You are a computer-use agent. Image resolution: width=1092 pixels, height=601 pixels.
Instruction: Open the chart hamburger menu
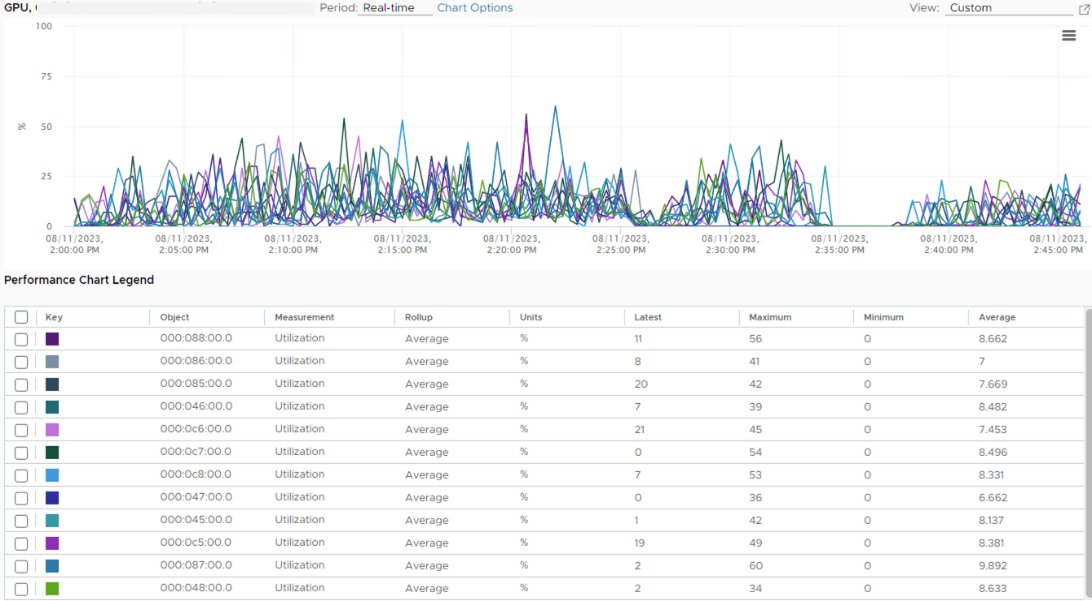(1068, 36)
